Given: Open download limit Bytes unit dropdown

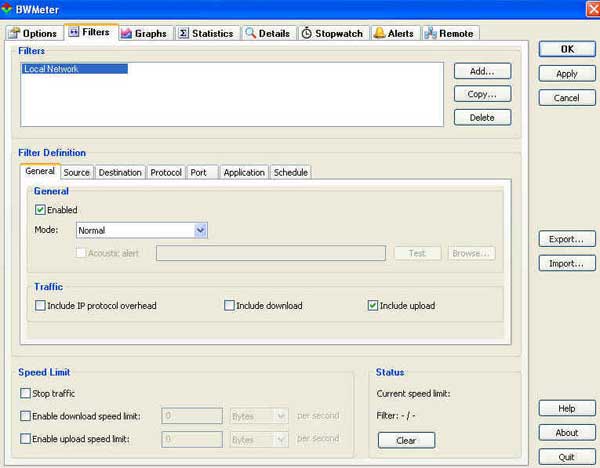Looking at the screenshot, I should tap(259, 416).
